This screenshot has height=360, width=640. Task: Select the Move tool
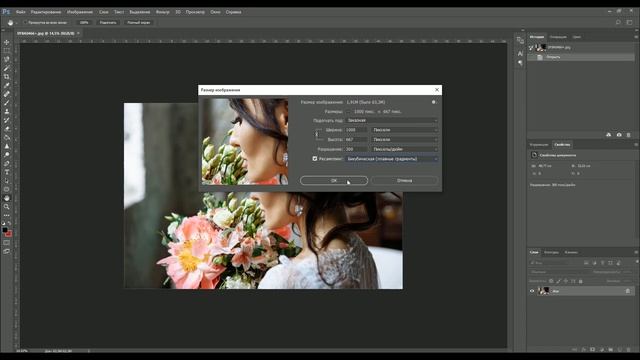point(7,42)
